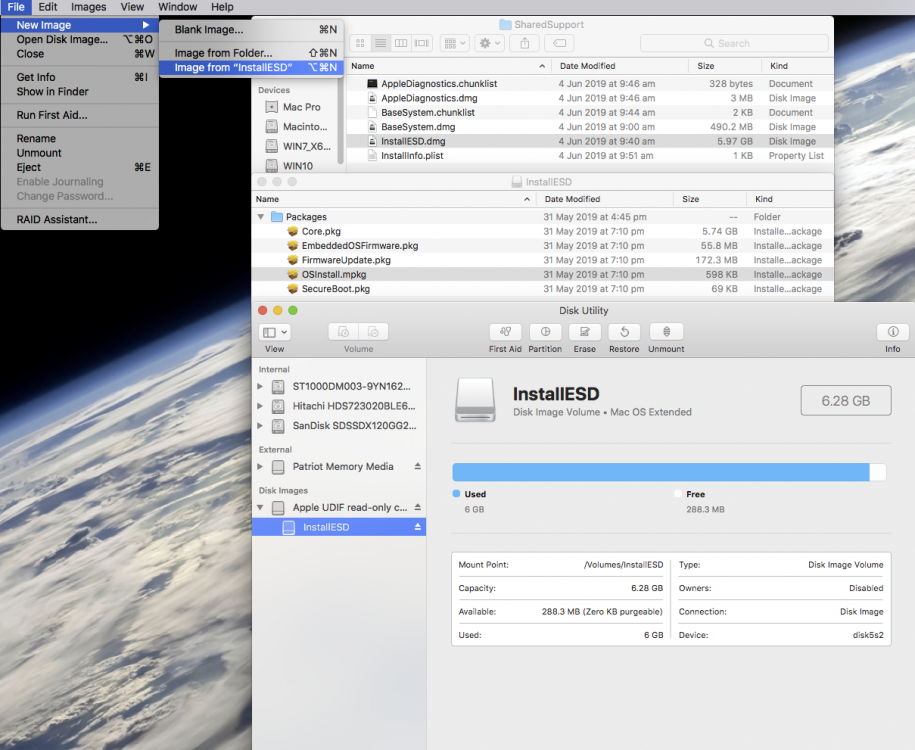The height and width of the screenshot is (750, 915).
Task: Open the Help menu in menu bar
Action: 222,7
